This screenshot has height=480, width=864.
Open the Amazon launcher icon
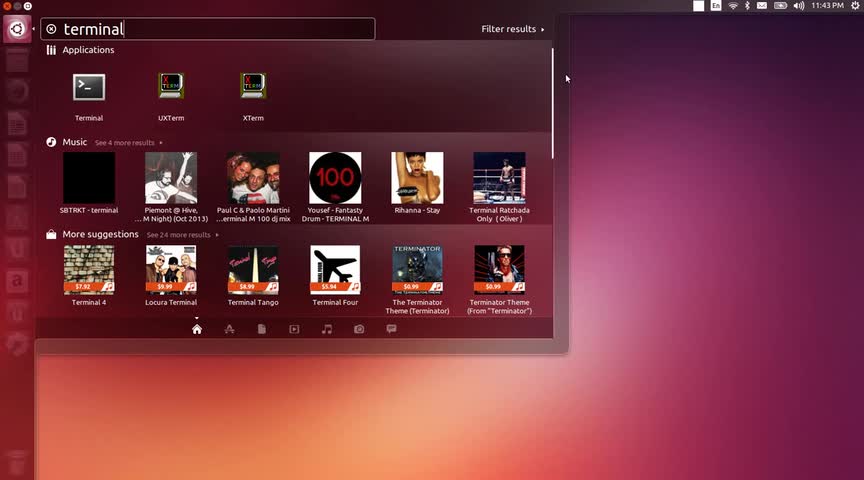[x=17, y=281]
